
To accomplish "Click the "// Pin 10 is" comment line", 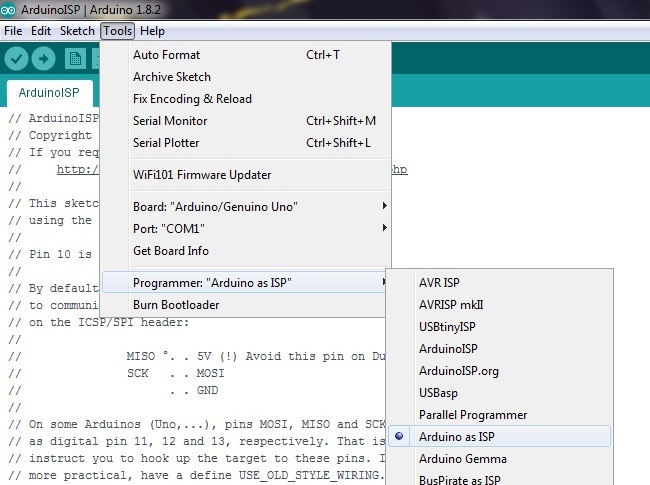I will pos(50,254).
